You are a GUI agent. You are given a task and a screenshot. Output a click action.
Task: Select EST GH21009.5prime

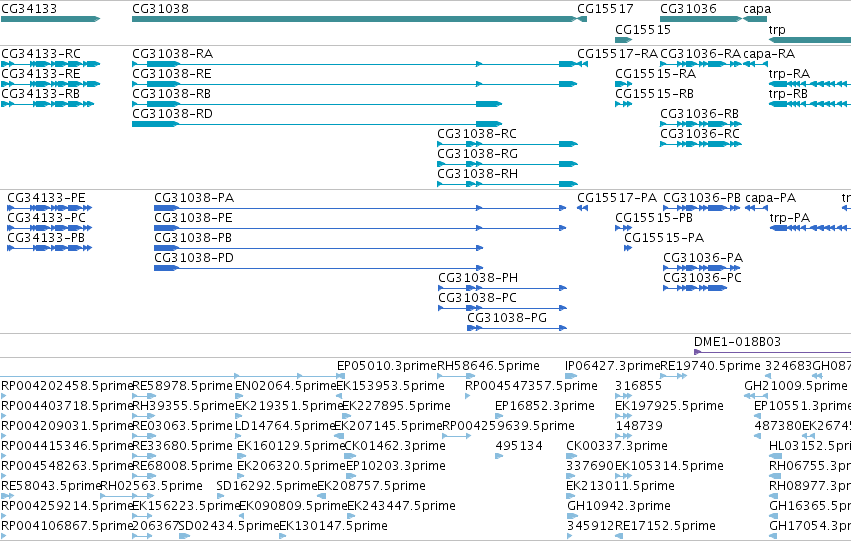(796, 386)
